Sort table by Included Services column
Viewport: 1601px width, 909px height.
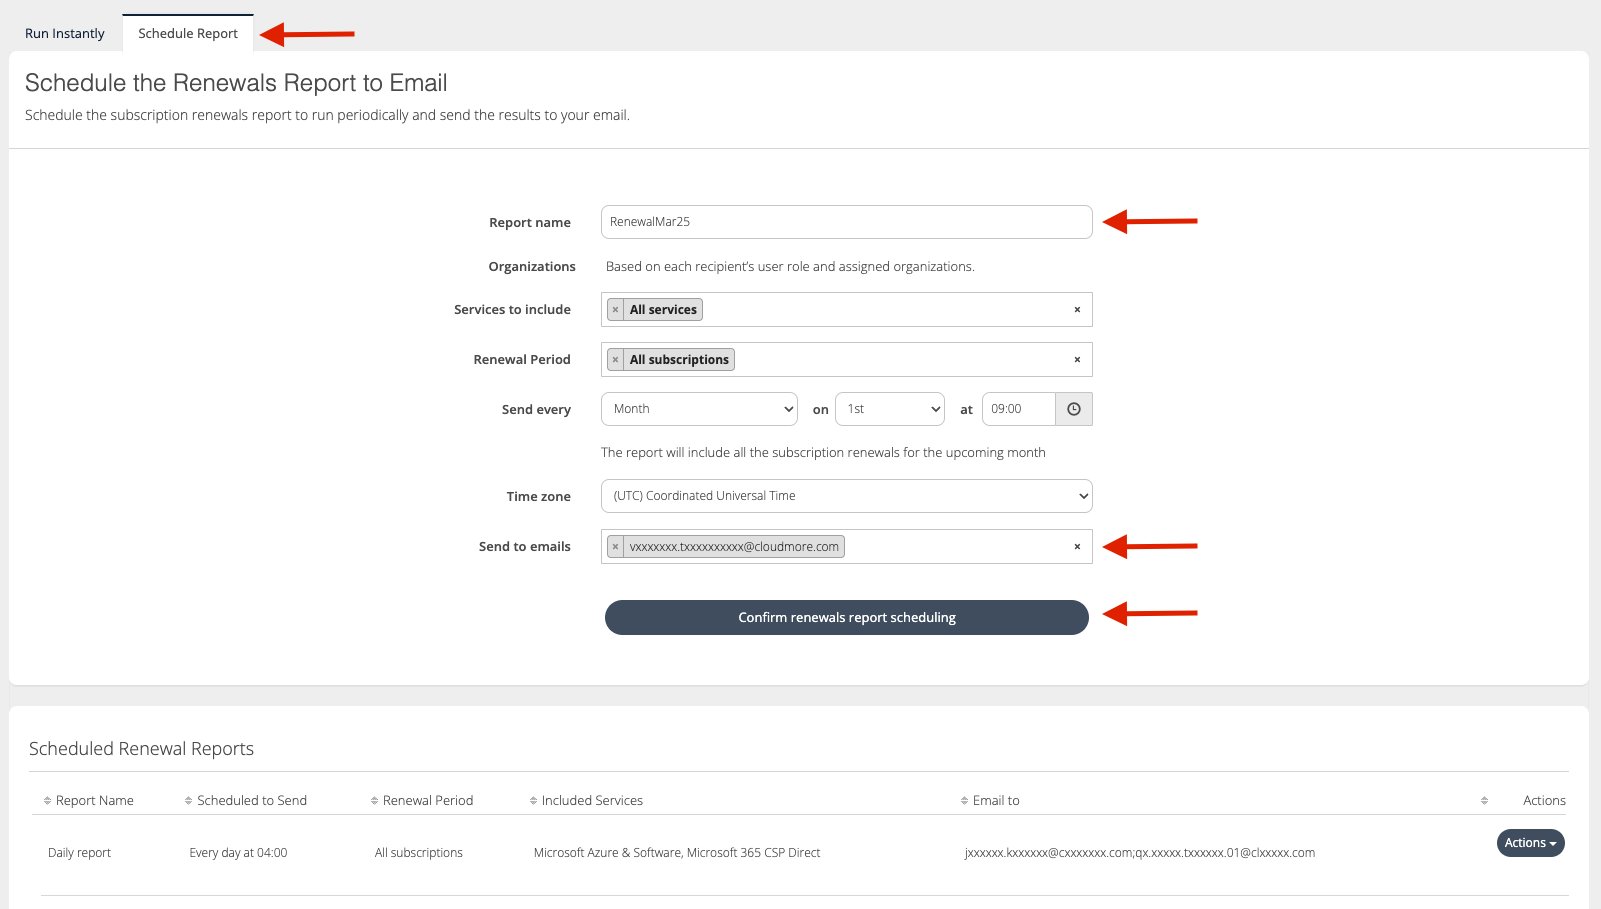click(x=591, y=801)
